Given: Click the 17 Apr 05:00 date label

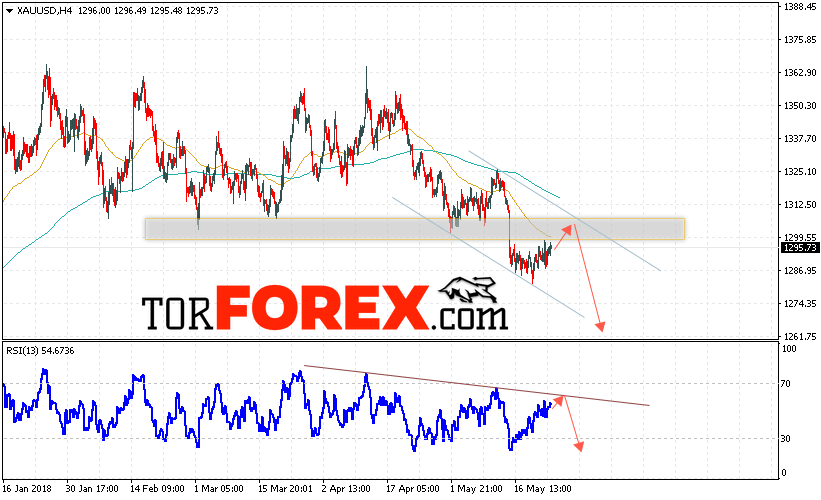Looking at the screenshot, I should point(413,489).
